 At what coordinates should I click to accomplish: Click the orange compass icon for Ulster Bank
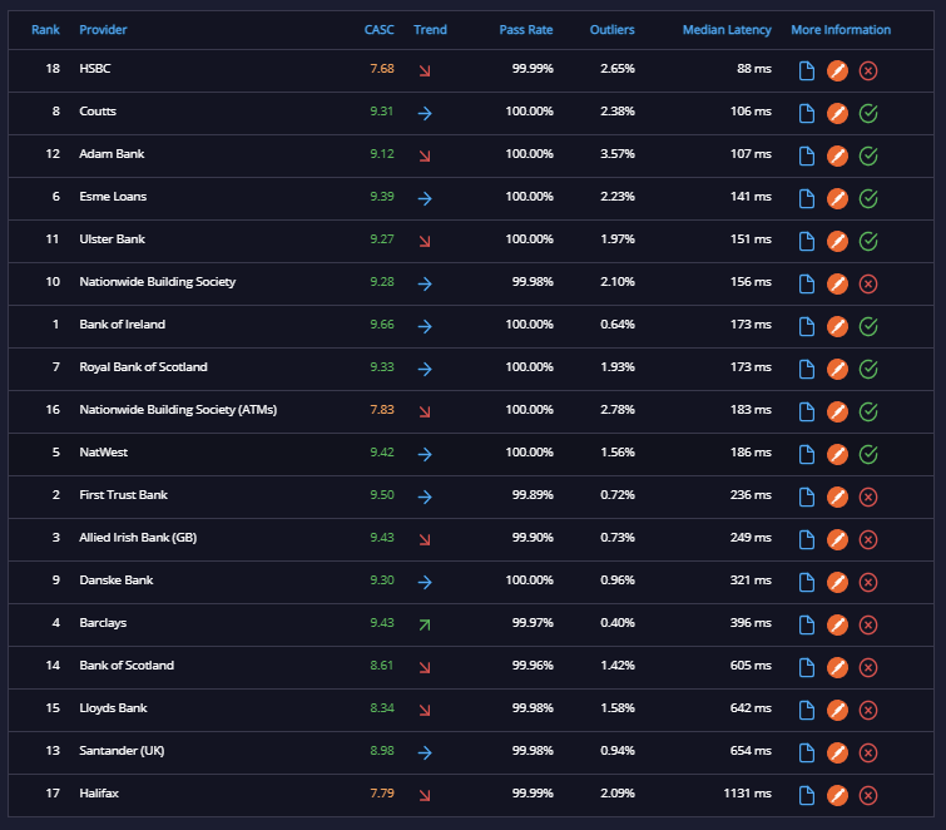click(x=837, y=241)
